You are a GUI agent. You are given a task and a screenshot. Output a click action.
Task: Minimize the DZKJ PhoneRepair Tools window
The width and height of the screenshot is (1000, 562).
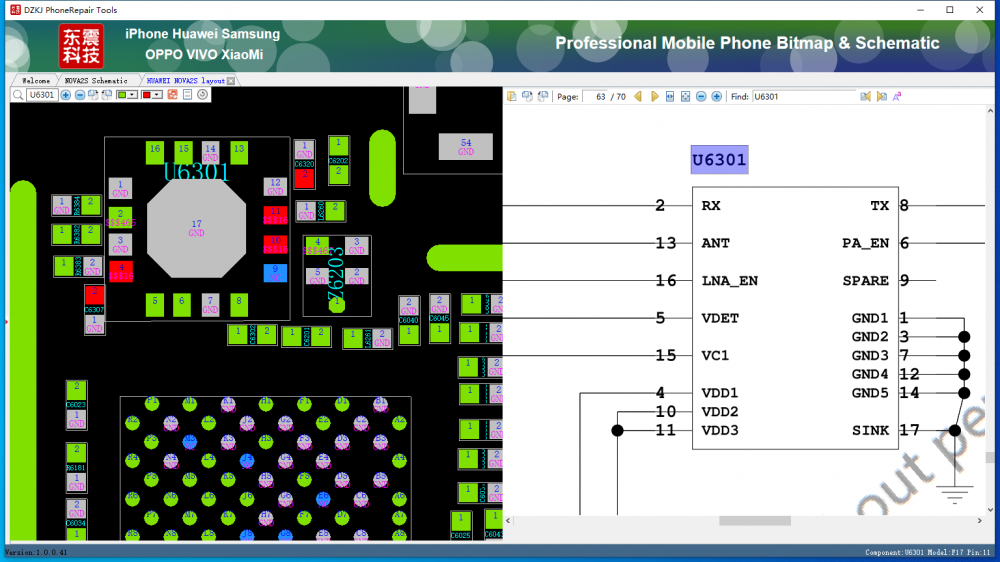pyautogui.click(x=920, y=10)
